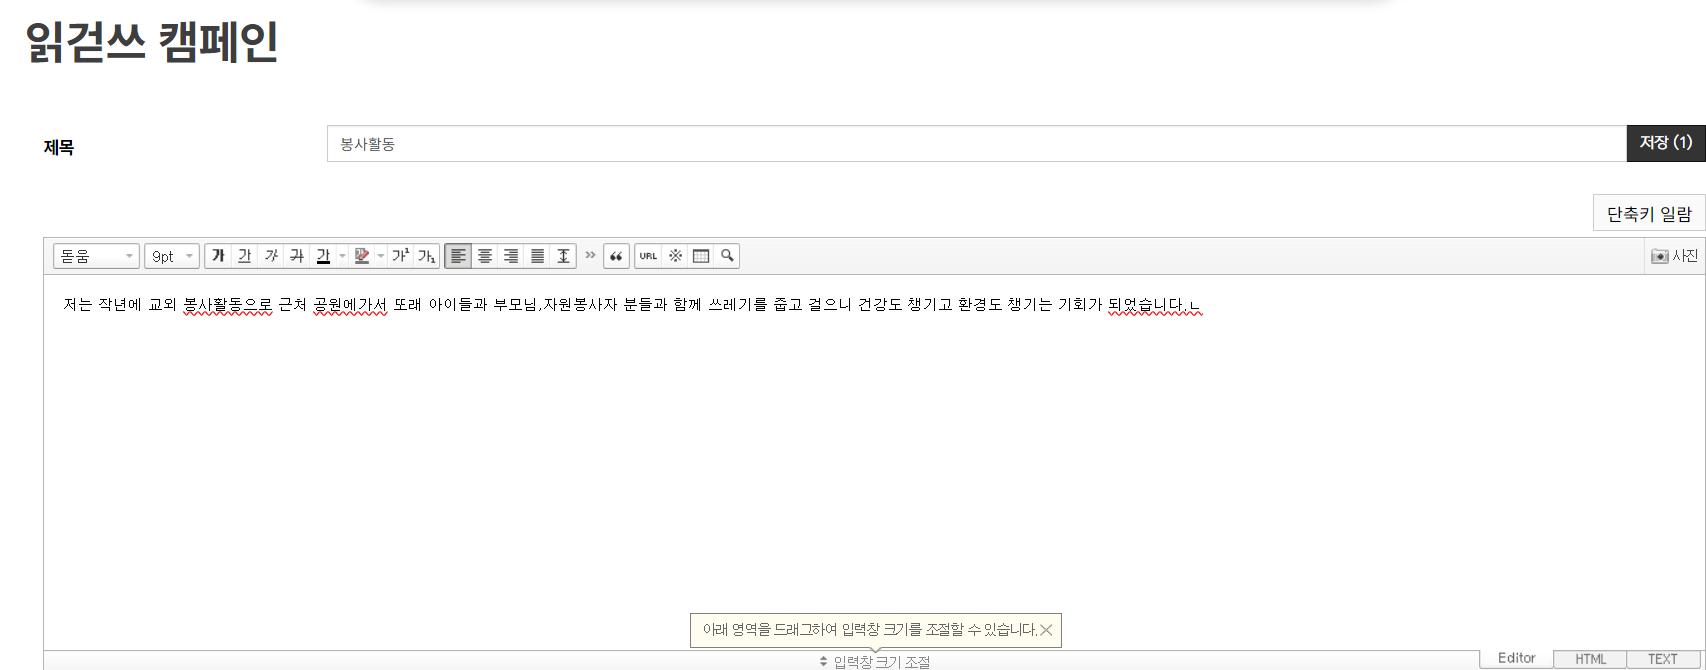Open find and replace tool
1706x670 pixels.
click(727, 256)
